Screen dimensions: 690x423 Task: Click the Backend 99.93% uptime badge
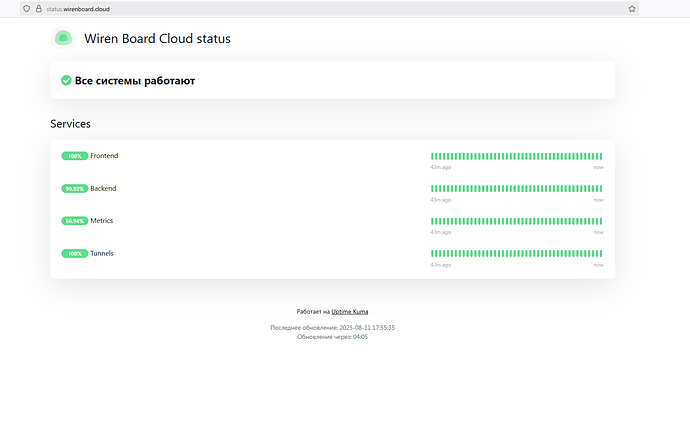point(75,188)
